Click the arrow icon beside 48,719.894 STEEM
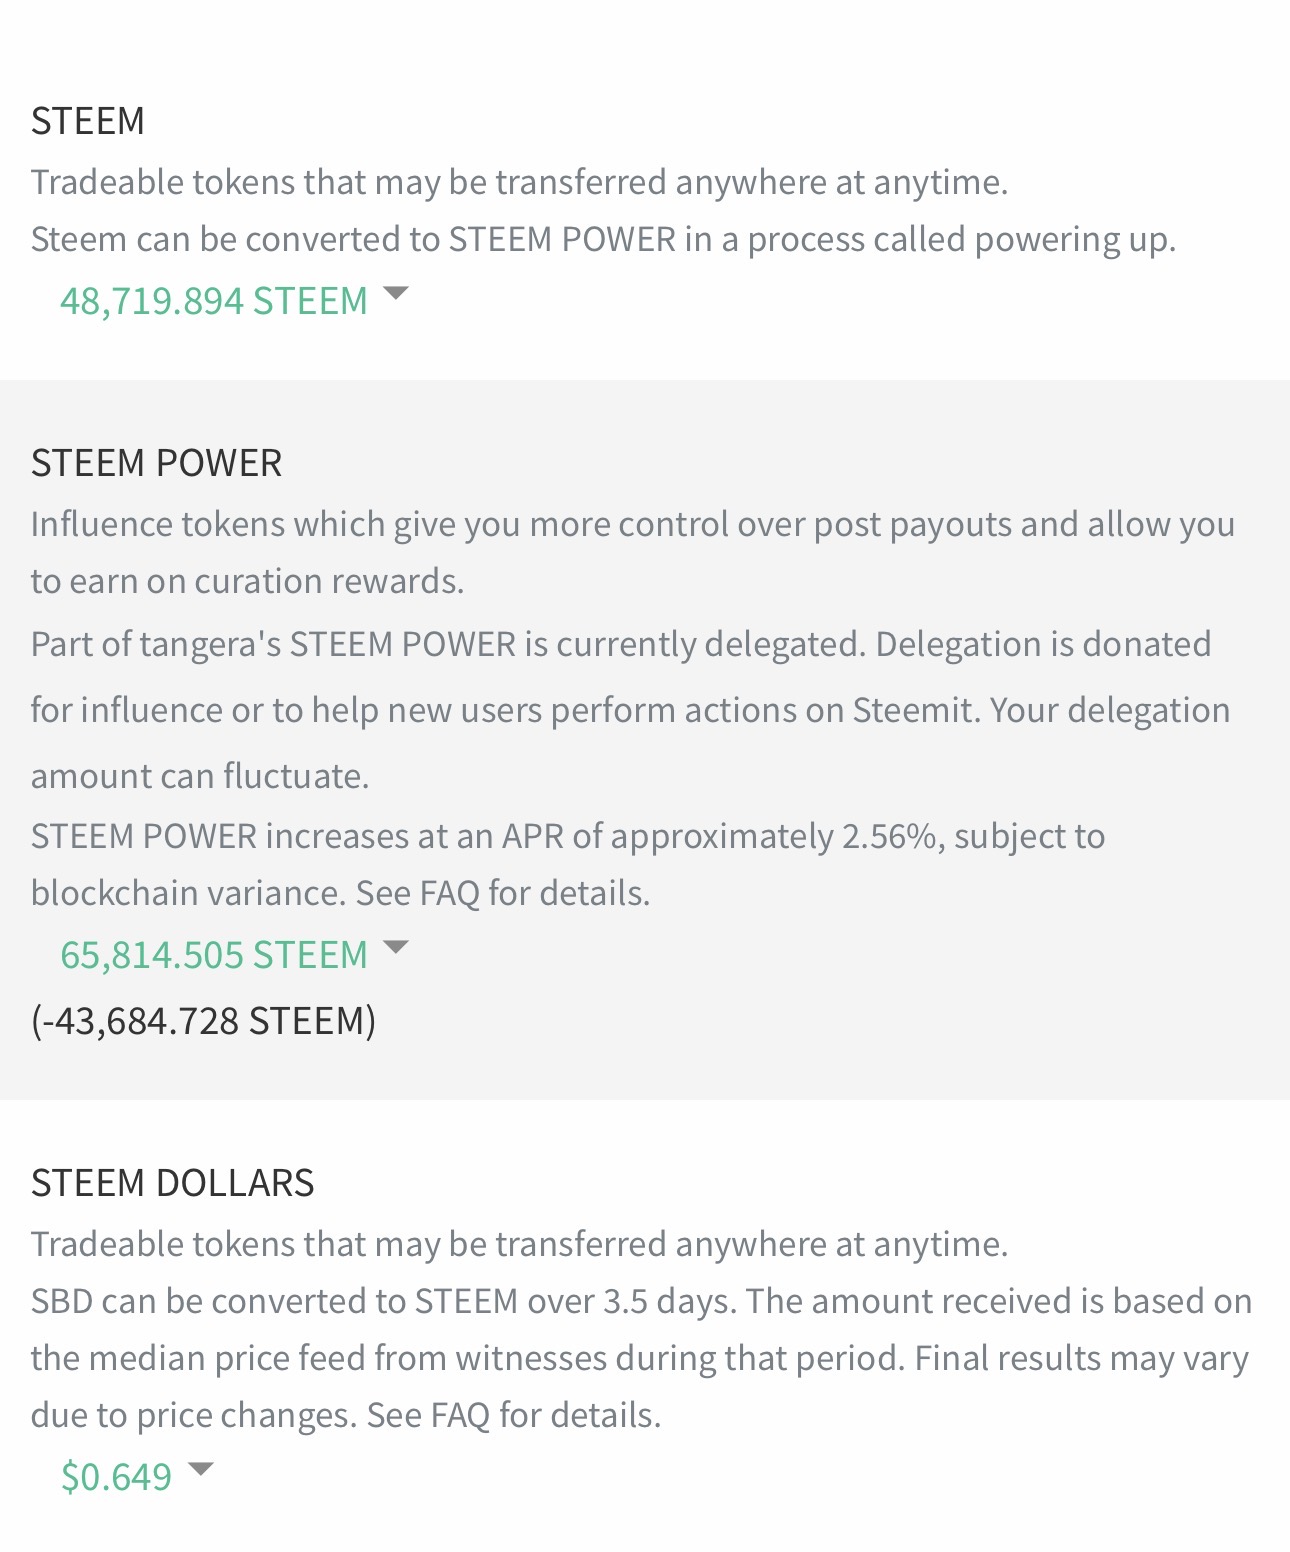The width and height of the screenshot is (1290, 1552). coord(396,293)
